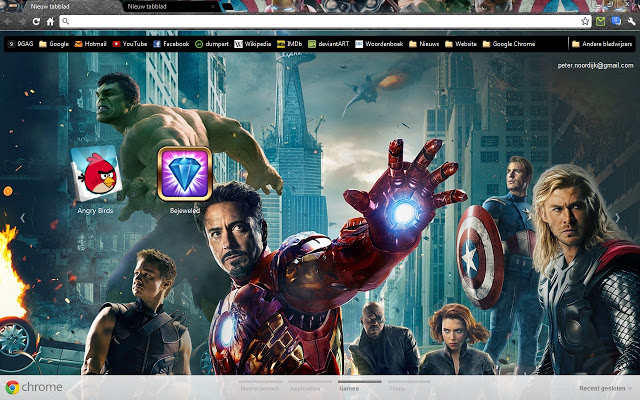640x400 pixels.
Task: Expand the Andere bladwijzers folder
Action: coord(602,44)
